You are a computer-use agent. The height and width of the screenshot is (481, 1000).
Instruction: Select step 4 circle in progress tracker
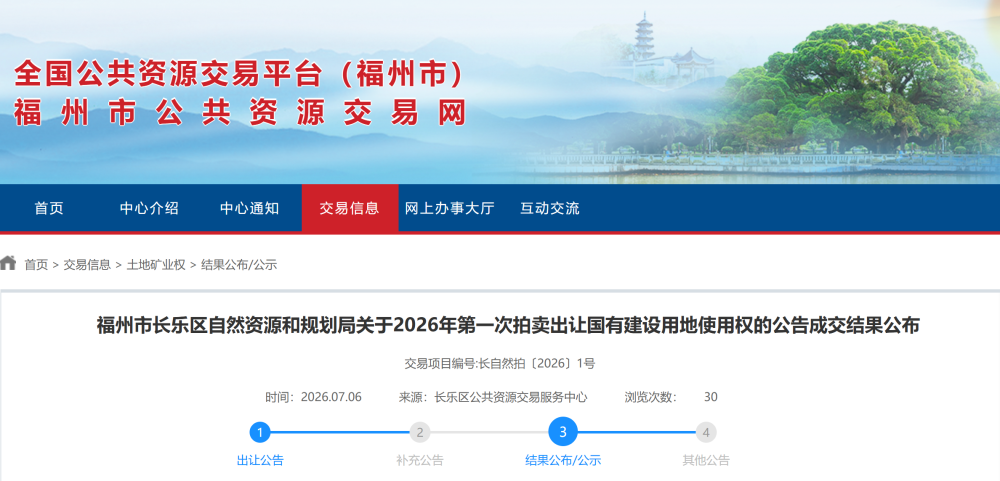706,433
